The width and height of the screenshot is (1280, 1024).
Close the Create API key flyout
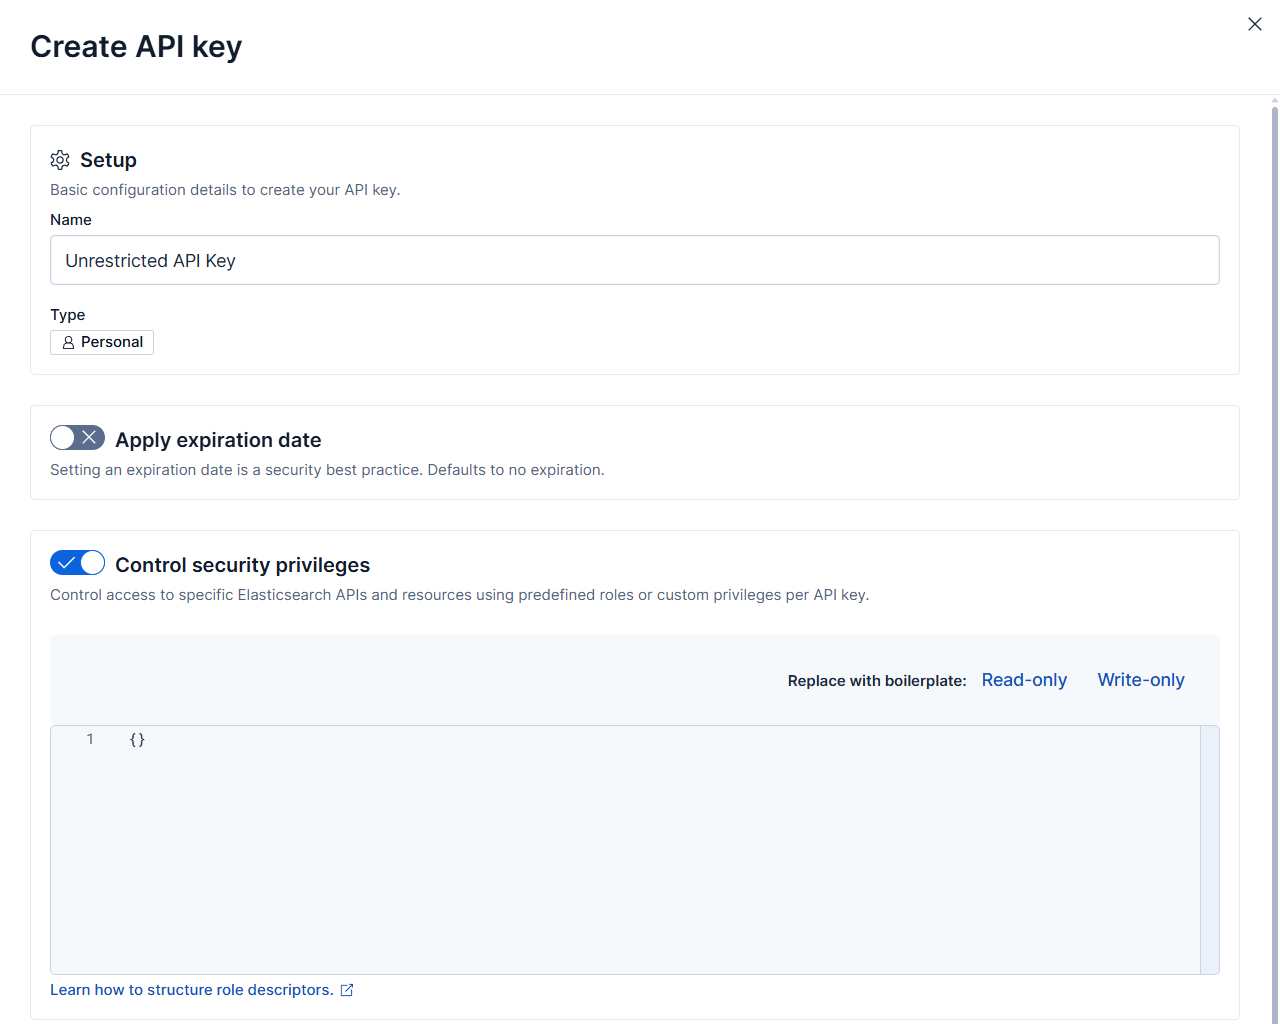coord(1255,24)
